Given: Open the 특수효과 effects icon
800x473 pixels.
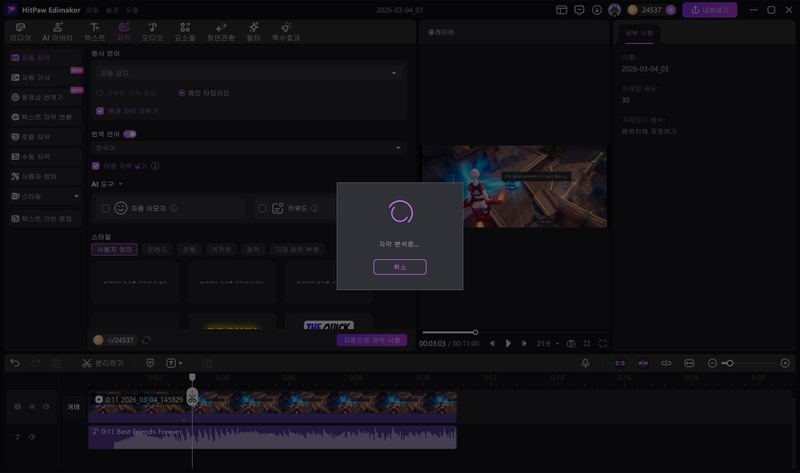Looking at the screenshot, I should (286, 31).
